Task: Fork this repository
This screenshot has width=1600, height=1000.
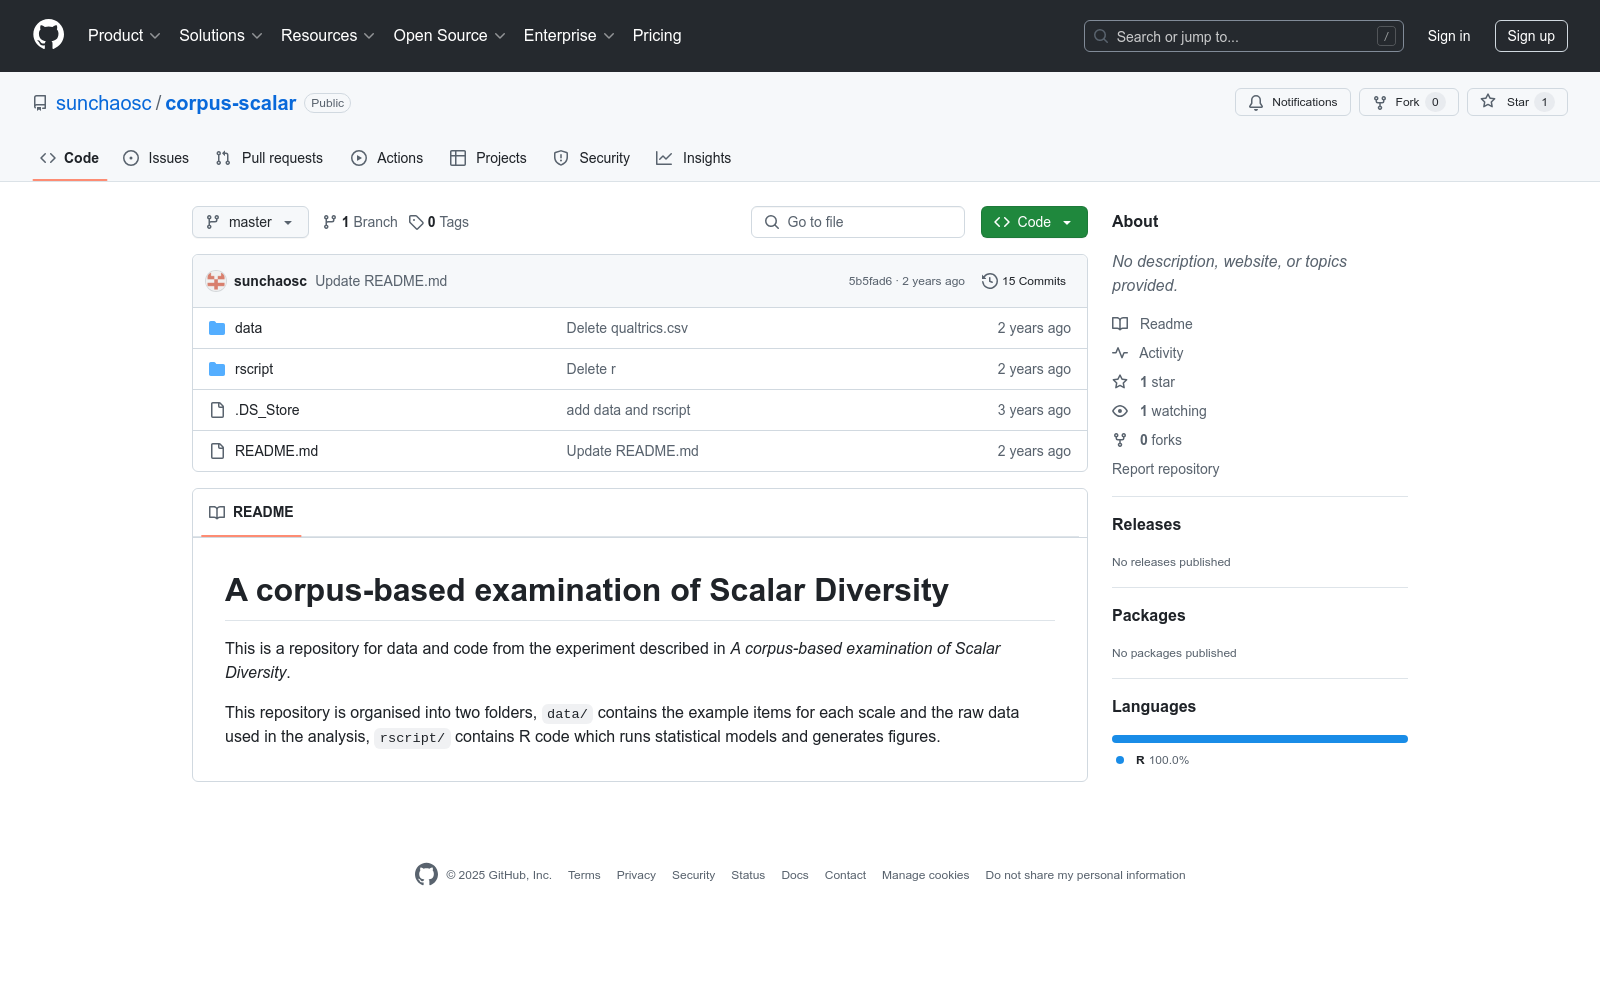Action: (1408, 102)
